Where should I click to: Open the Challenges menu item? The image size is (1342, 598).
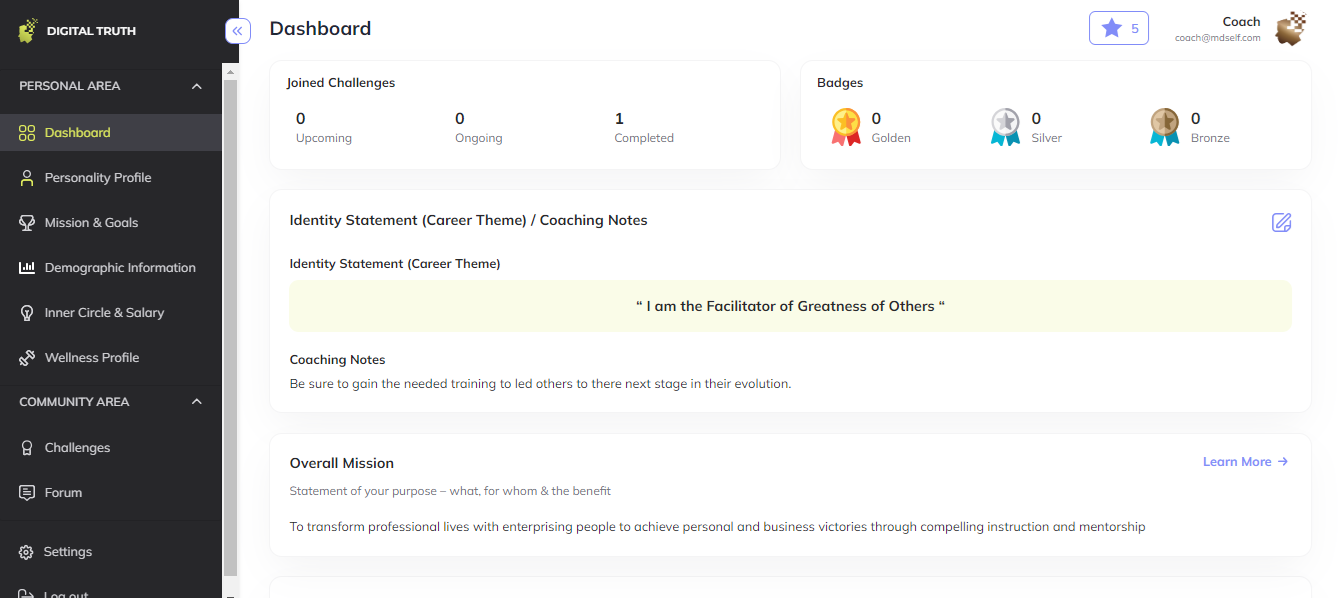tap(77, 448)
